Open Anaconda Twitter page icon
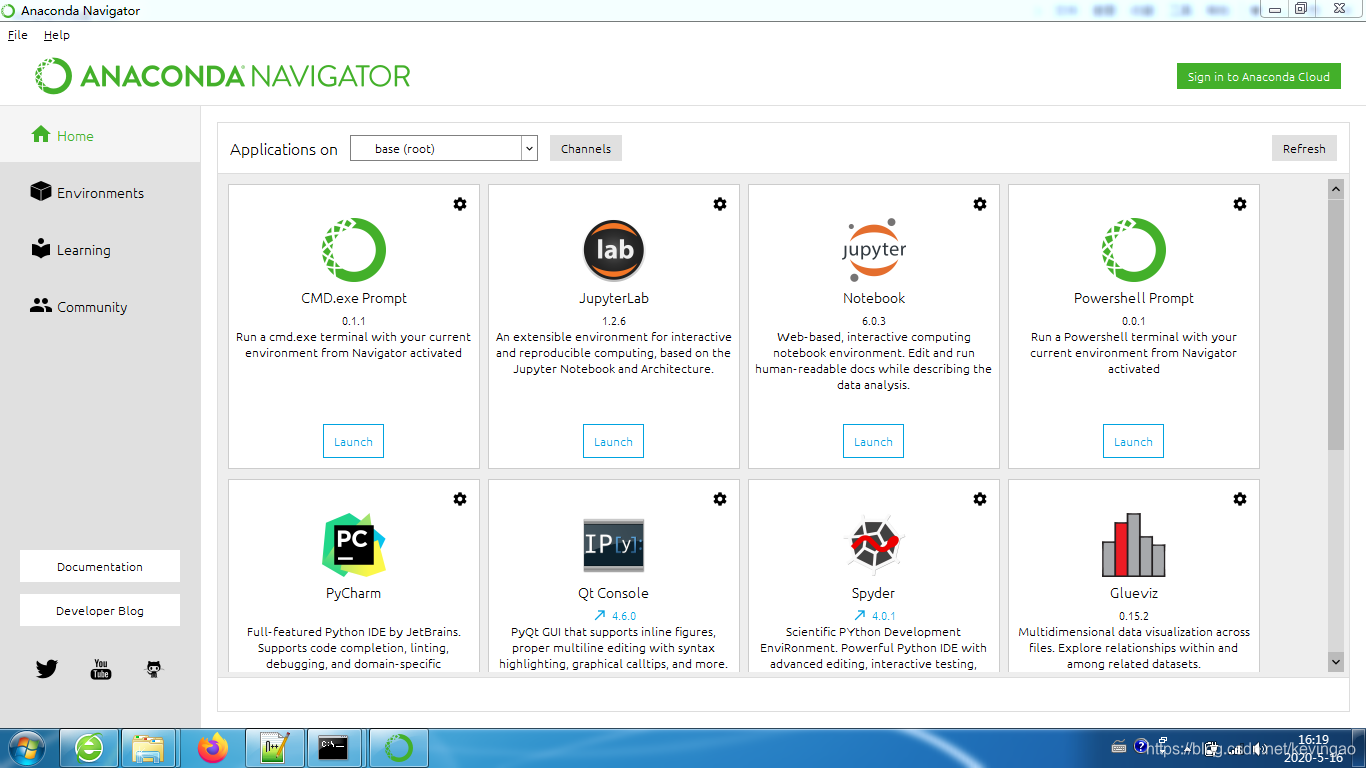 click(x=47, y=669)
